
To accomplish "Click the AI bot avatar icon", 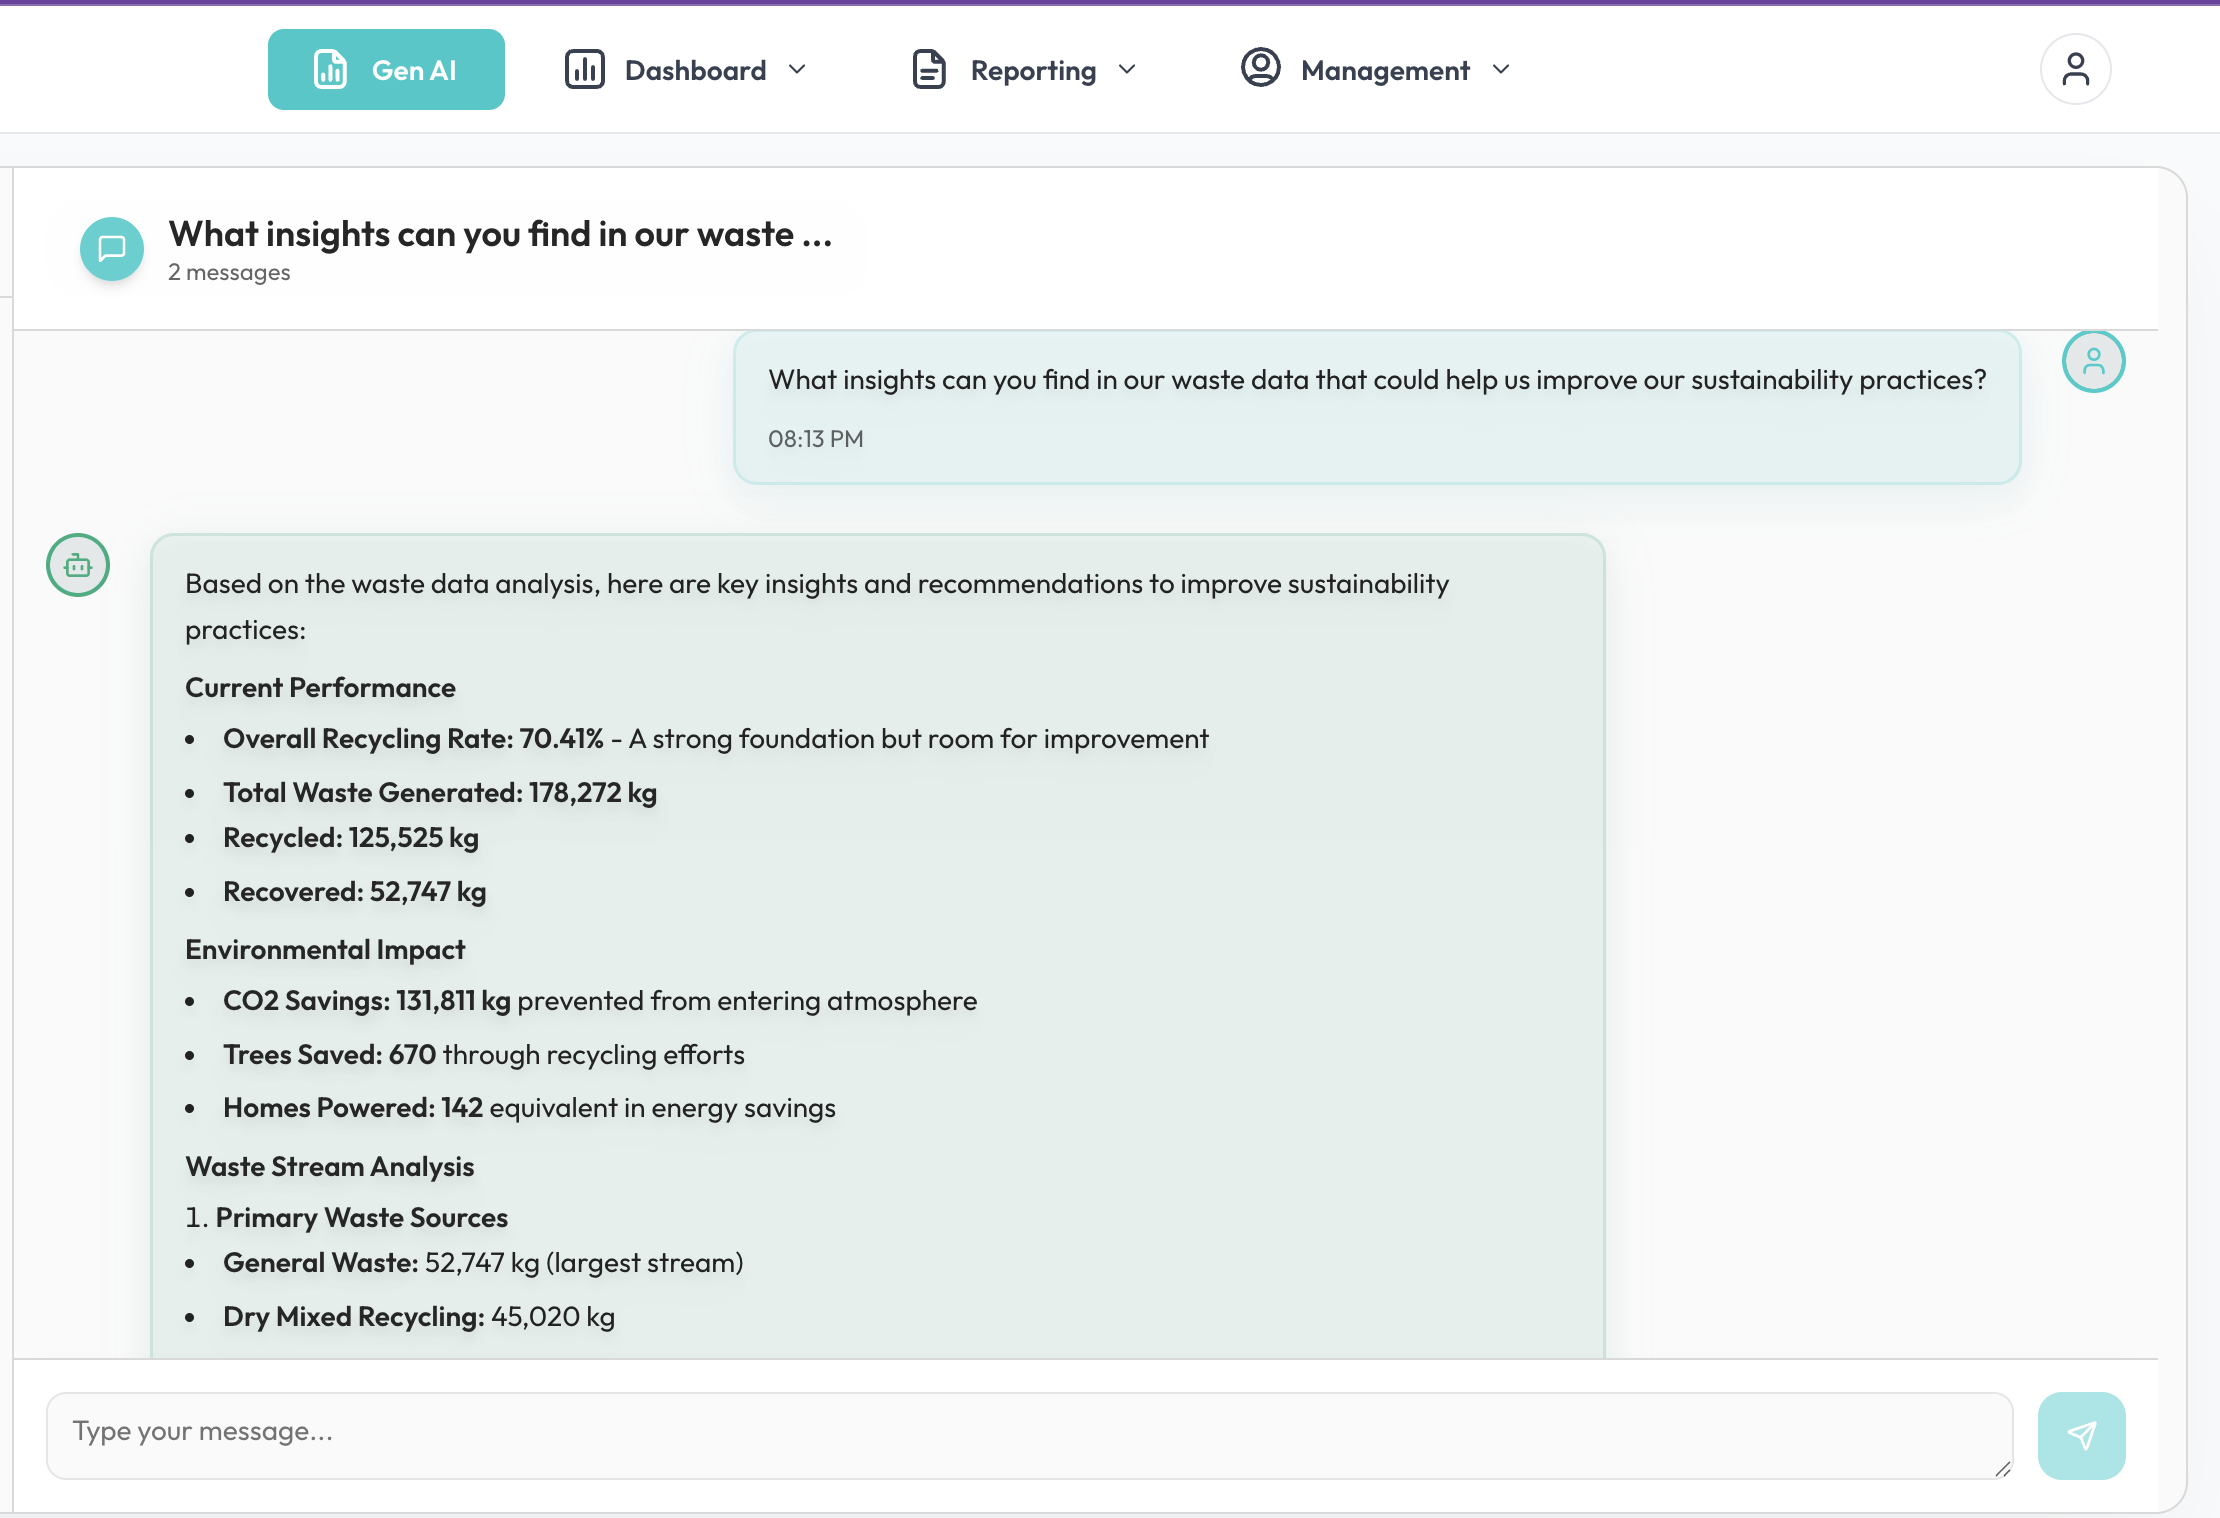I will pyautogui.click(x=78, y=565).
